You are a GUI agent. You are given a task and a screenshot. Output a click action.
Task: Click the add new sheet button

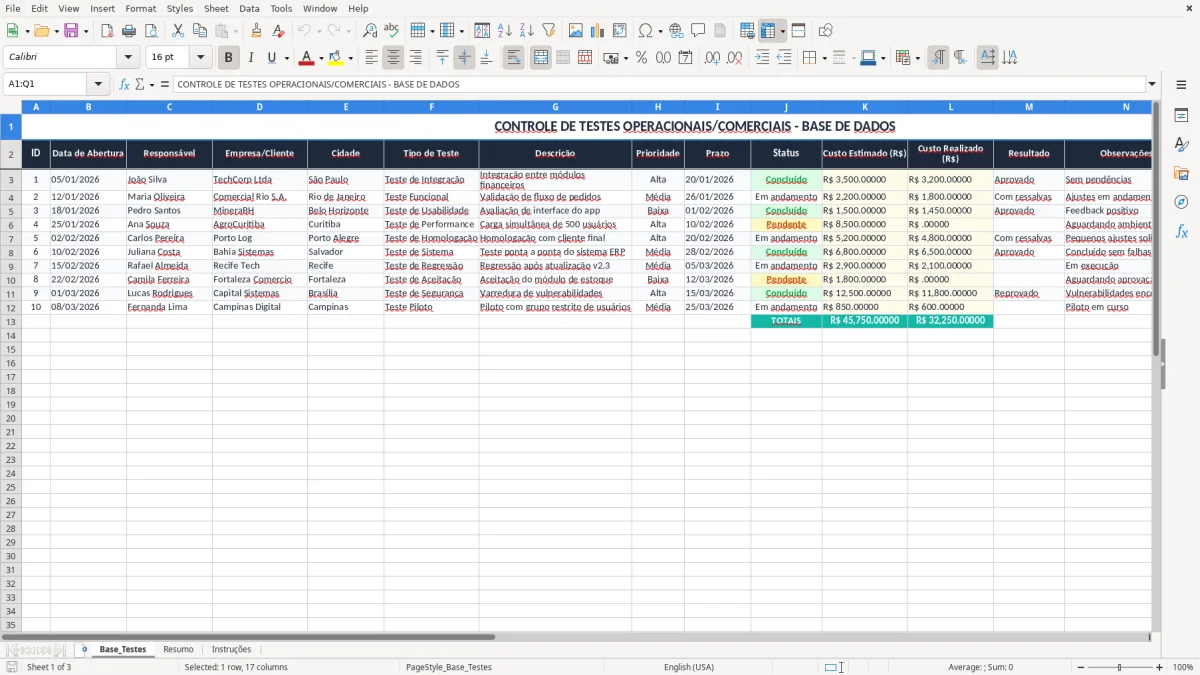click(x=84, y=649)
